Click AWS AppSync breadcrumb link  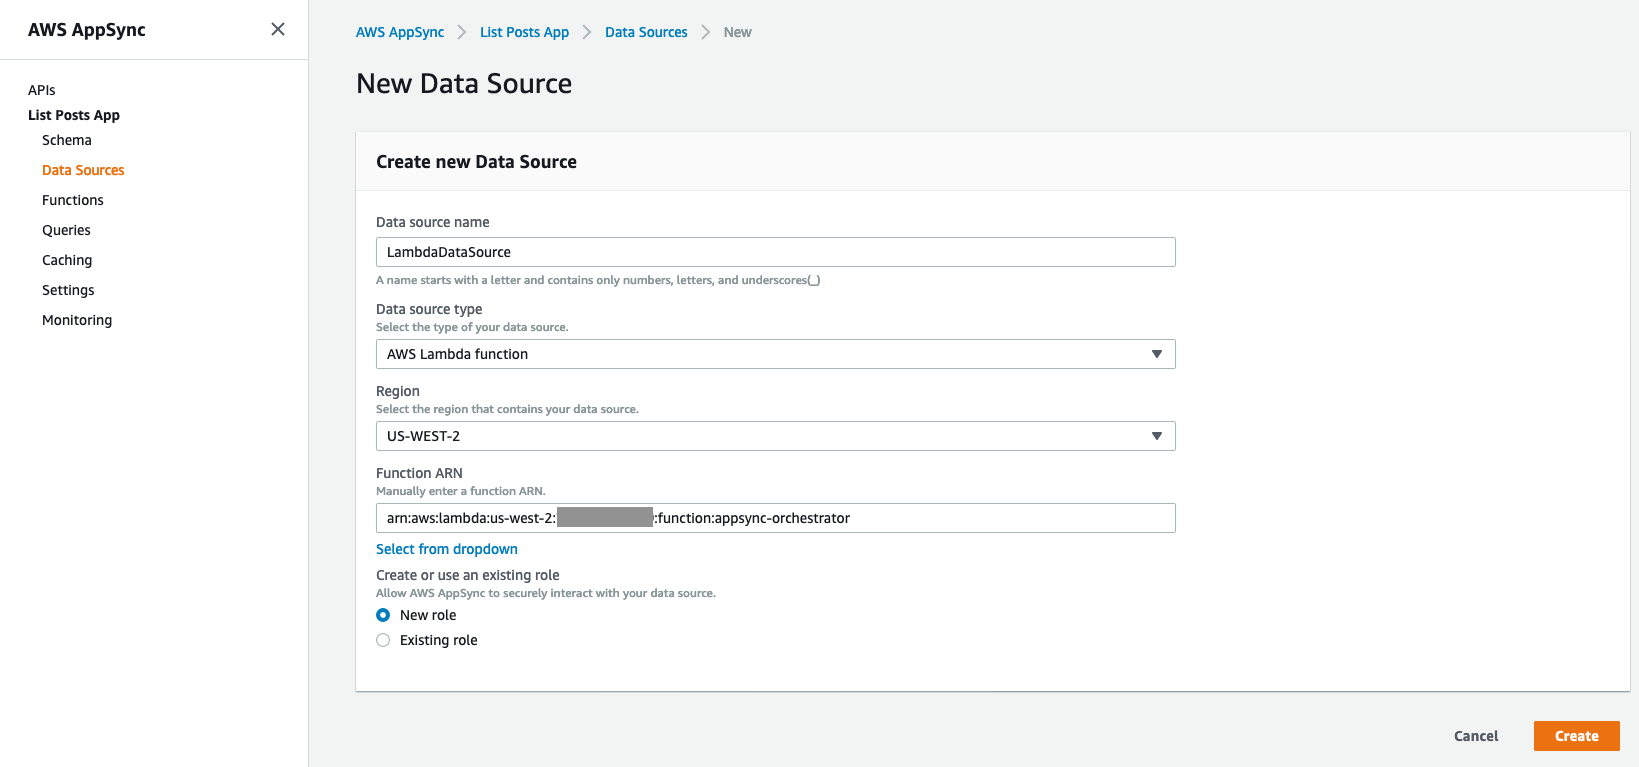pyautogui.click(x=400, y=32)
